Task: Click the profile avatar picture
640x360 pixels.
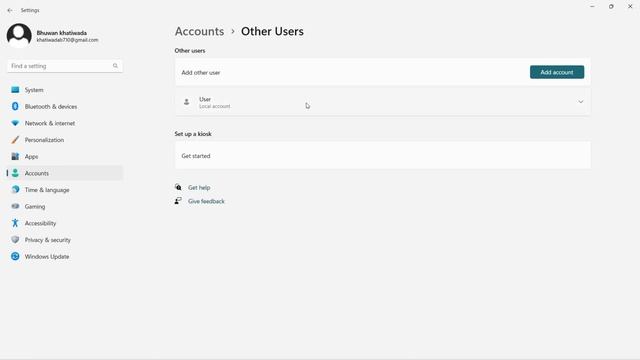Action: [x=19, y=36]
